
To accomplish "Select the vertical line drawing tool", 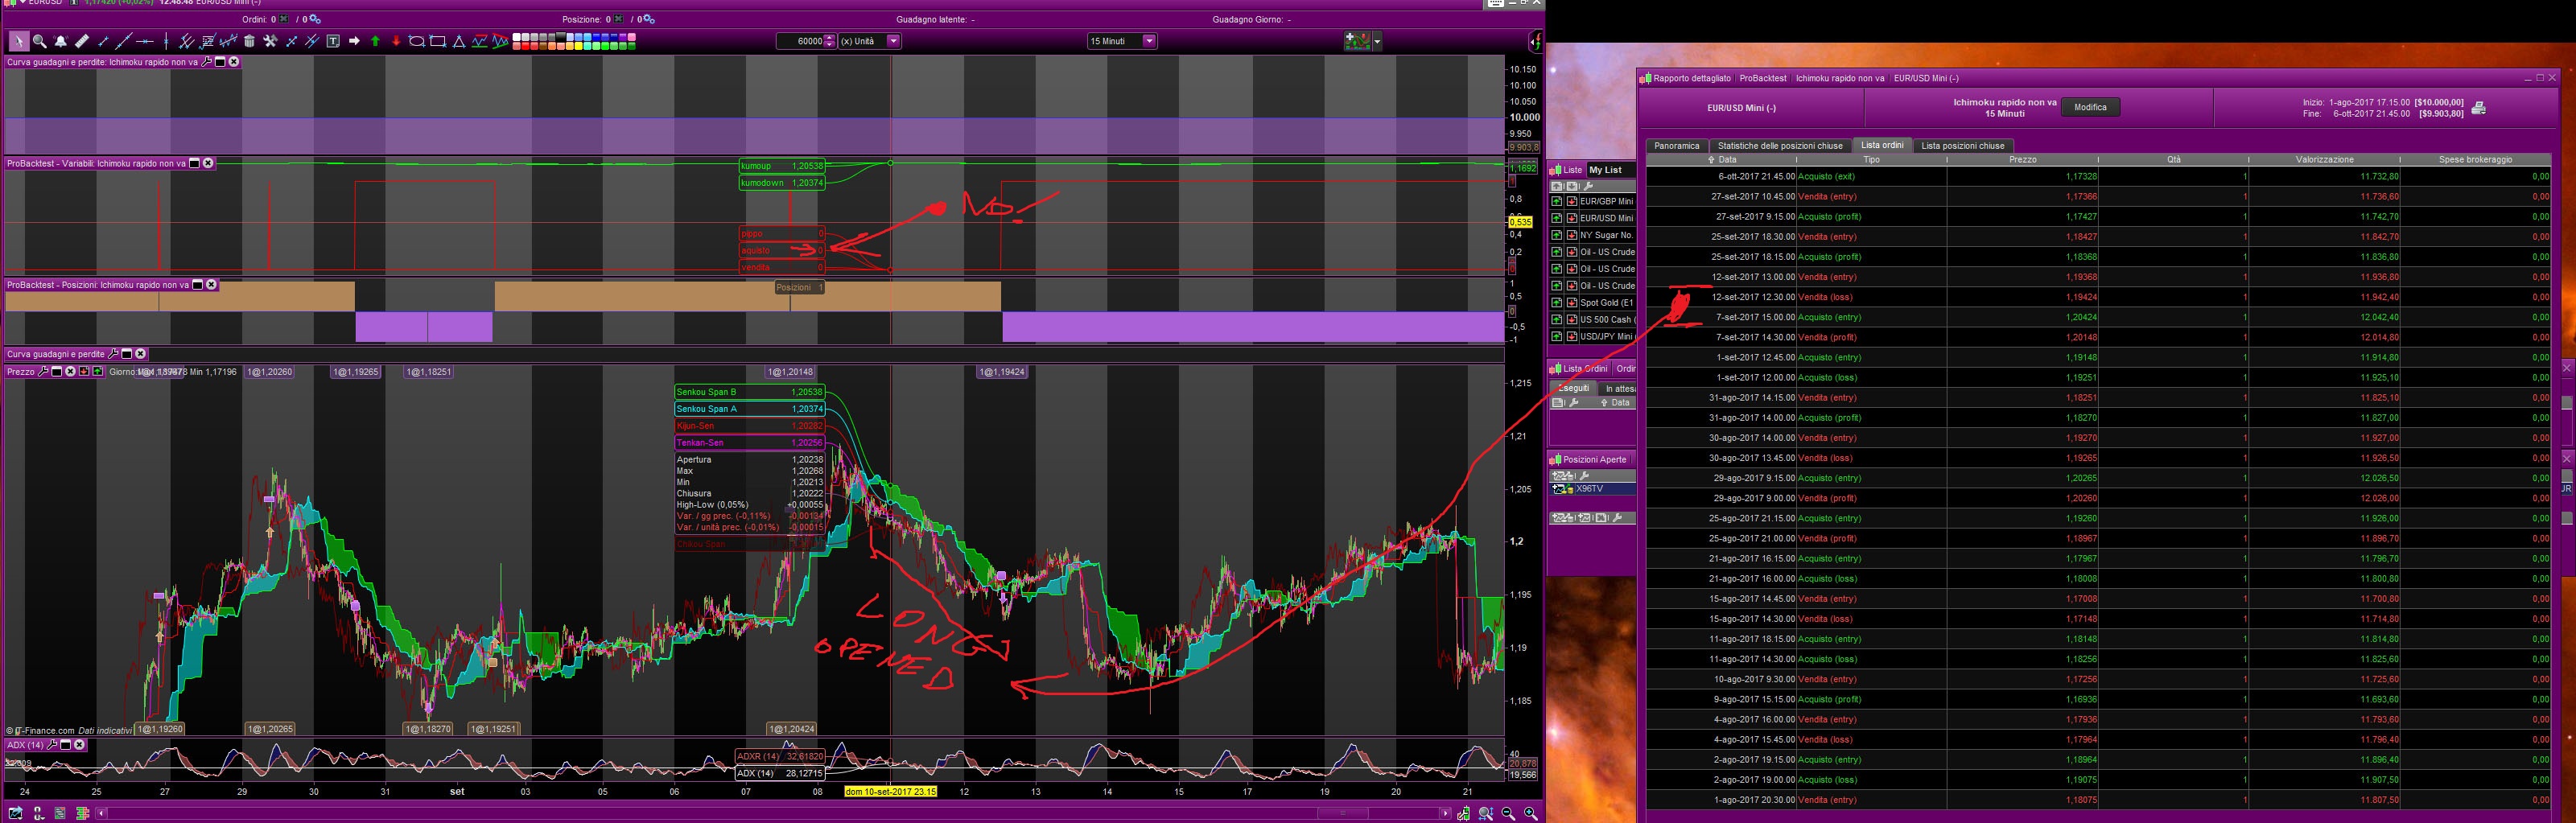I will pos(166,41).
